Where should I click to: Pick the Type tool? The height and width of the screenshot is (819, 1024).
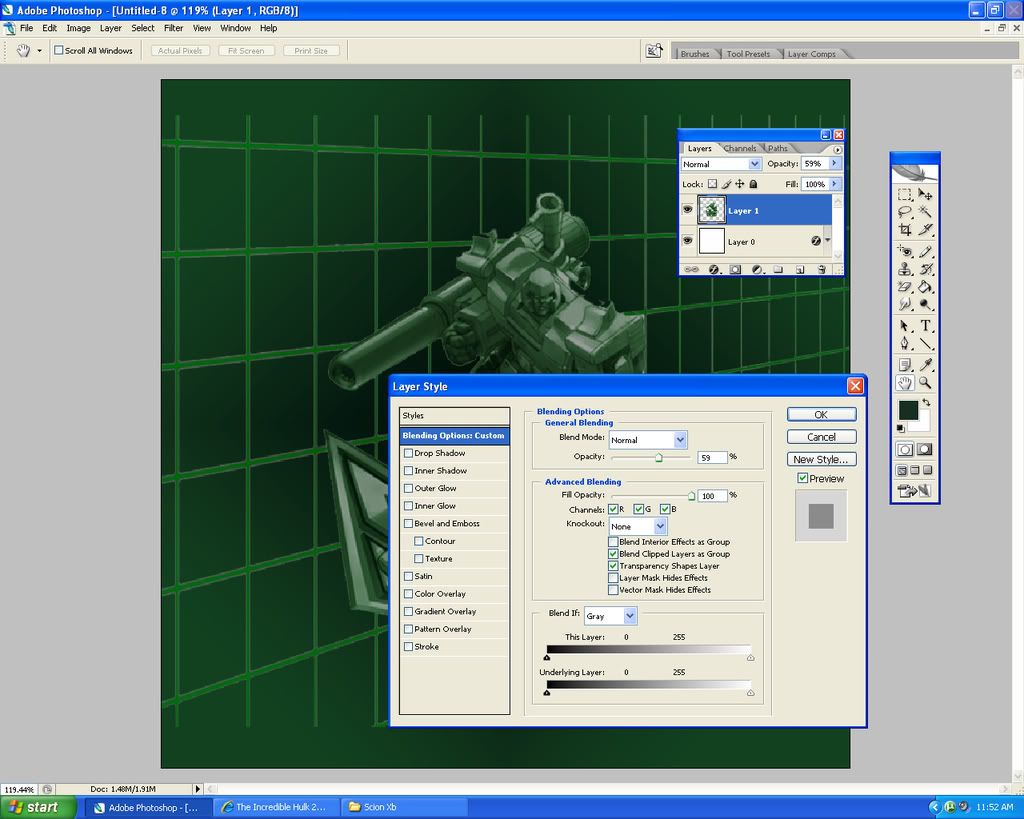[x=926, y=326]
